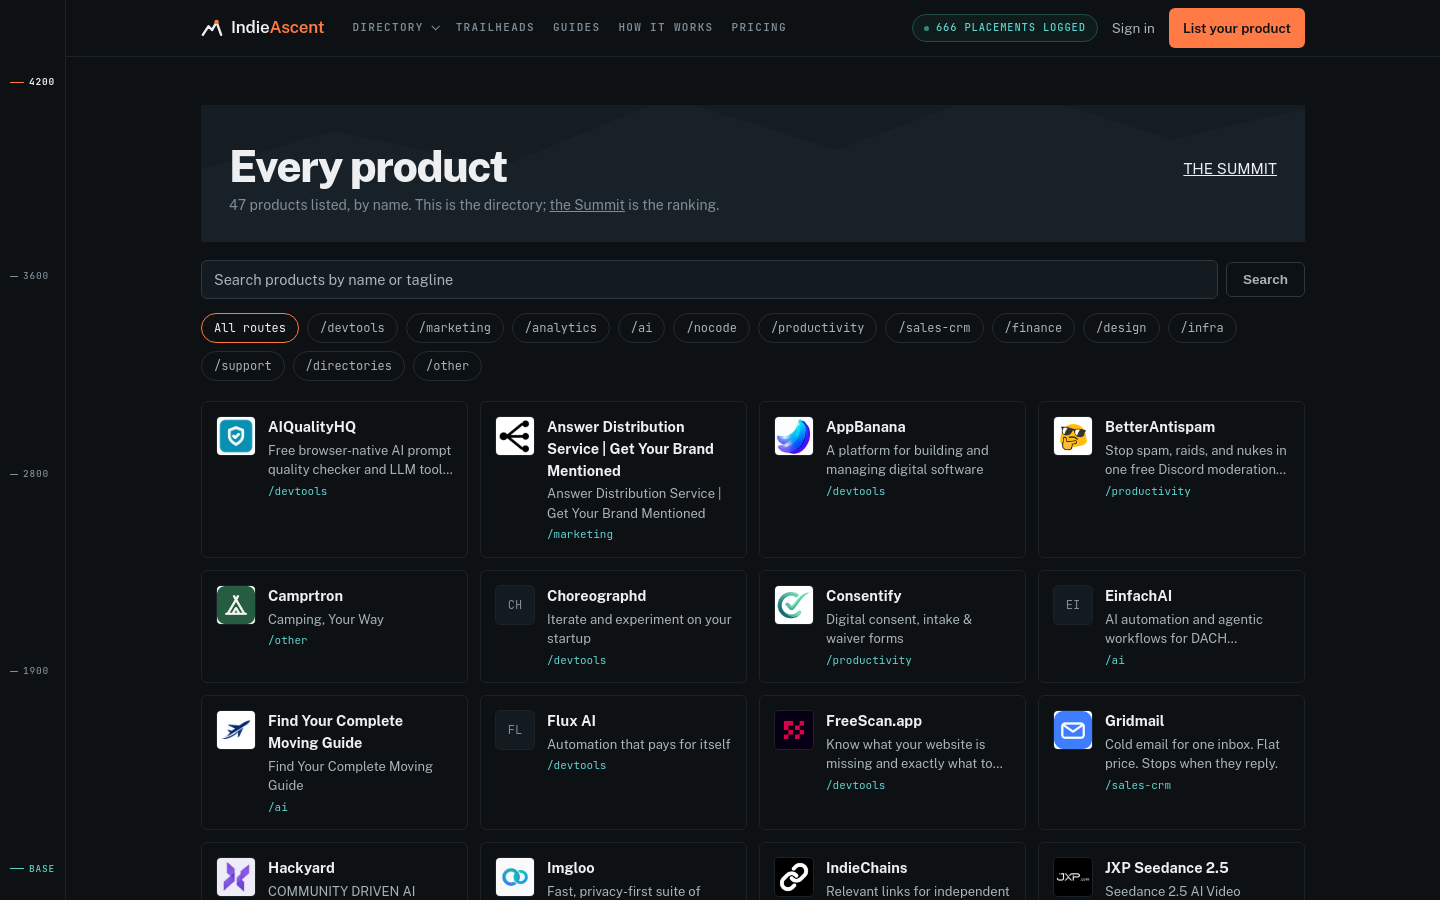Open the BetterAntispam product title
Viewport: 1440px width, 900px height.
pos(1160,427)
